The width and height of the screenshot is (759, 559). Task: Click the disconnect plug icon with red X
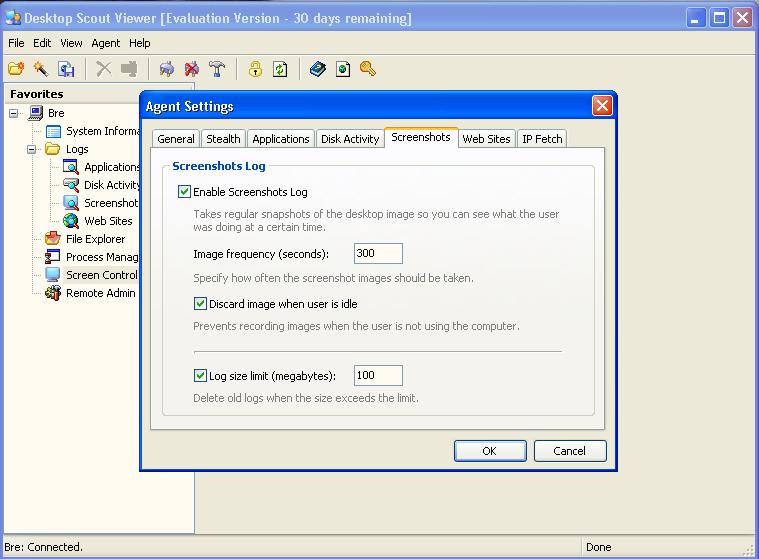192,69
